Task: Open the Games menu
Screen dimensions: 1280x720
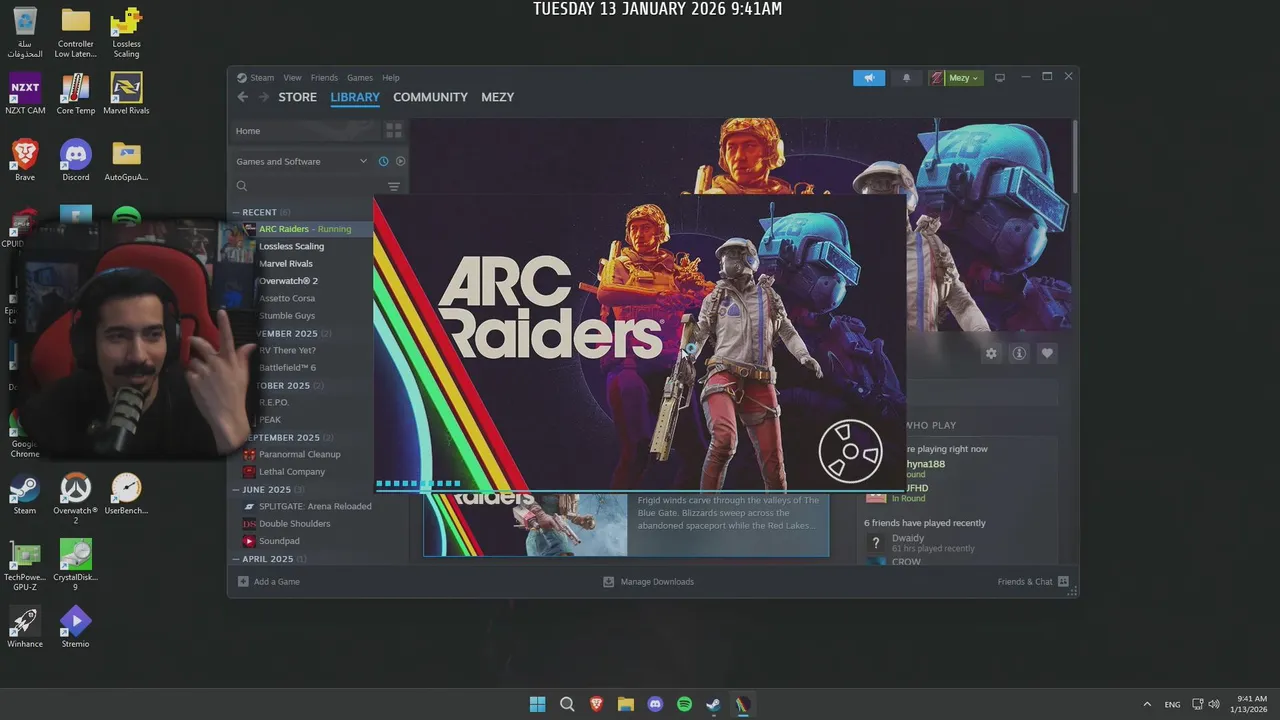Action: 360,78
